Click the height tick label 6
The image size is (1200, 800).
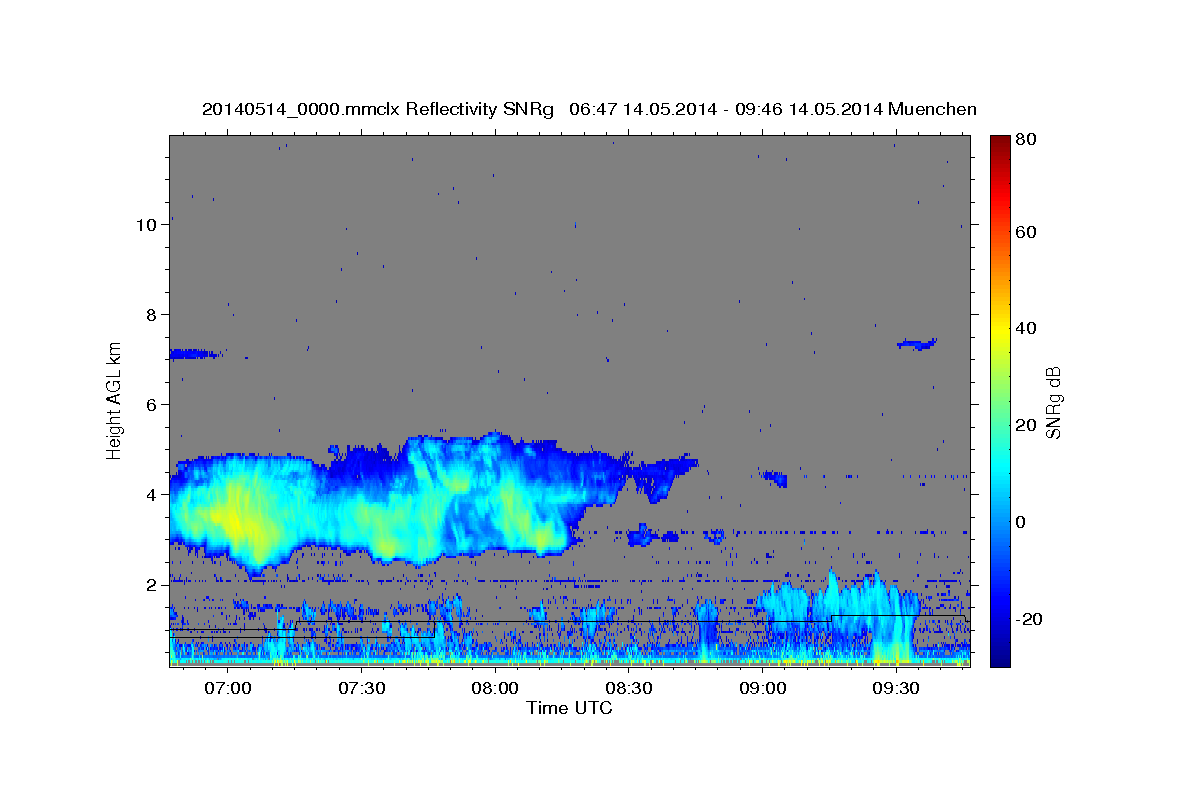tap(152, 405)
